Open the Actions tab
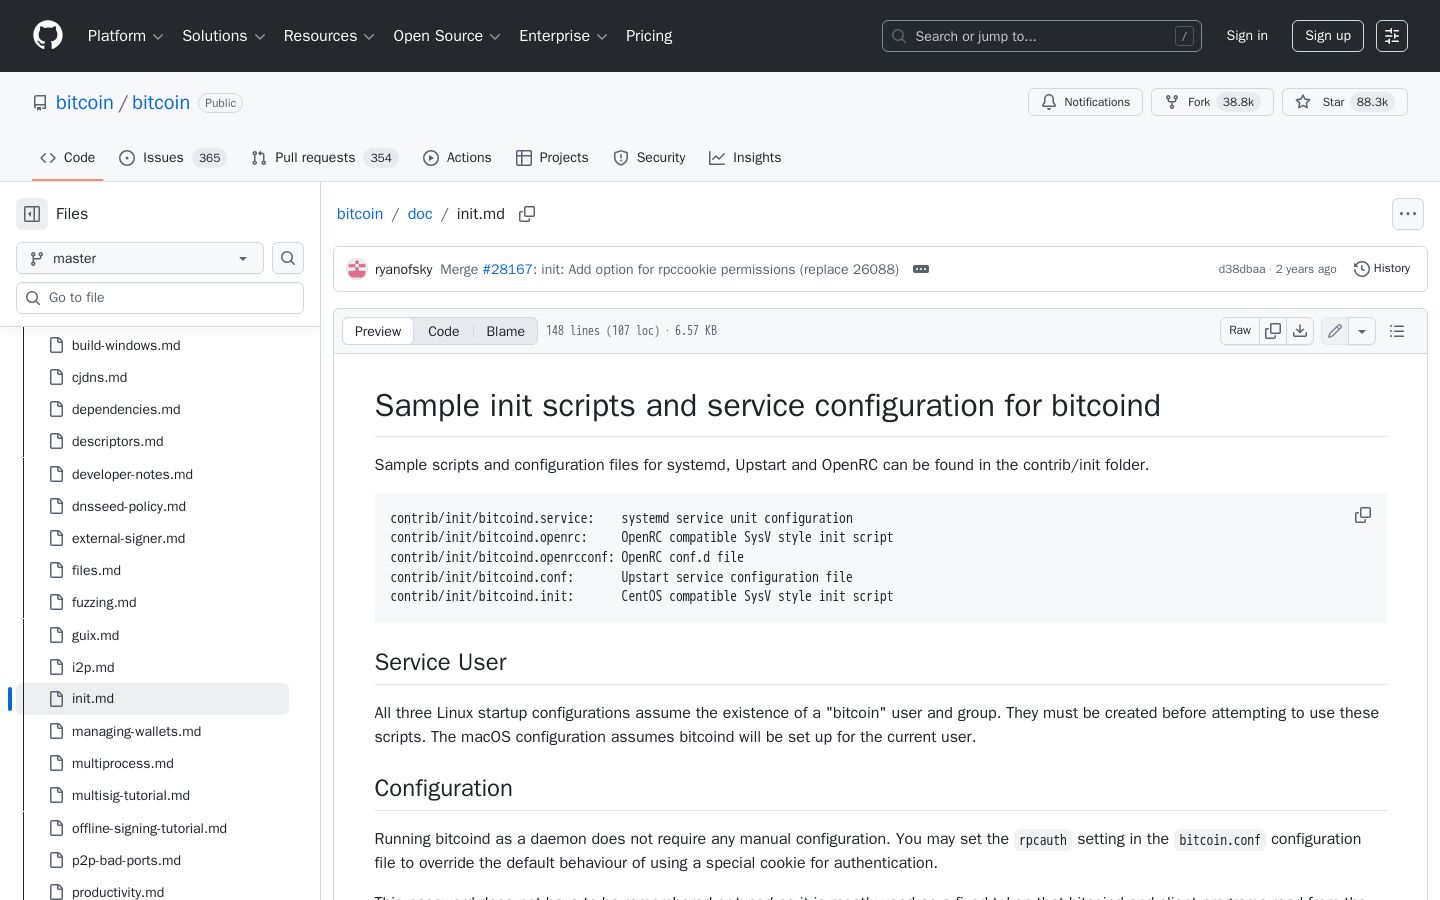The width and height of the screenshot is (1440, 900). 457,158
